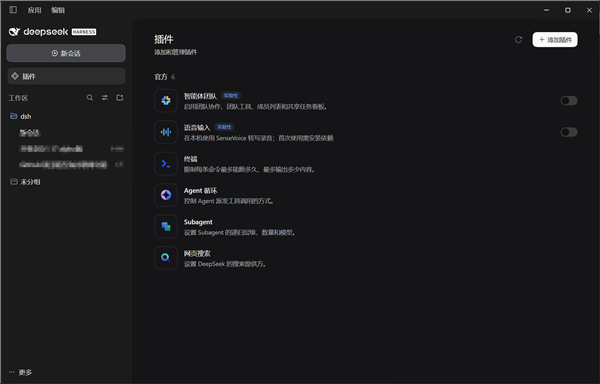This screenshot has height=384, width=600.
Task: Click the 工作区 section label
Action: coord(18,98)
